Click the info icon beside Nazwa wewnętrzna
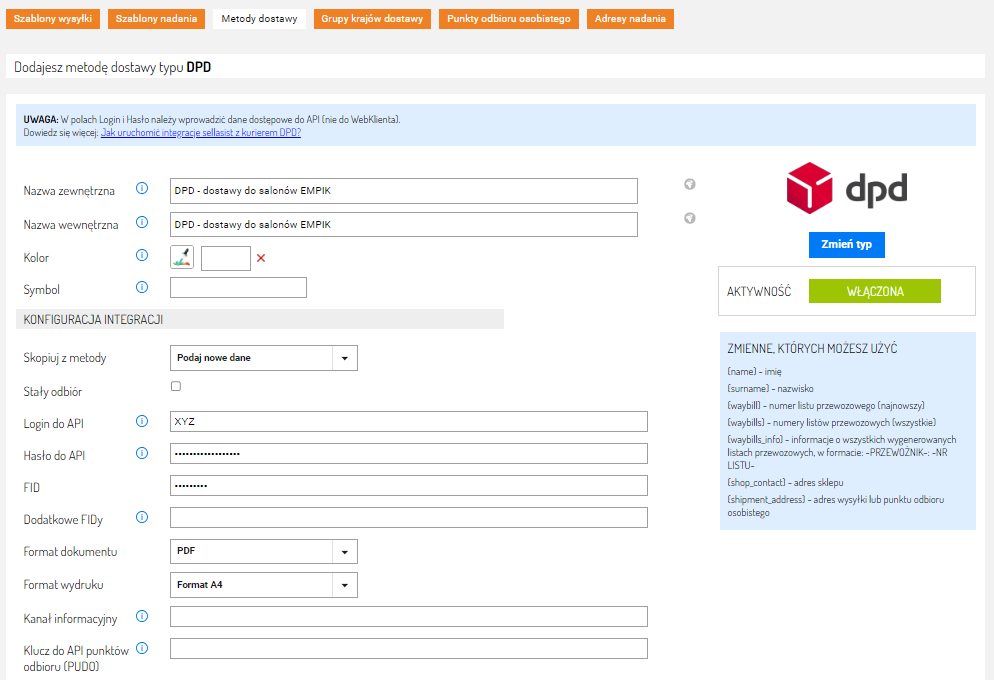Viewport: 994px width, 680px height. 142,223
